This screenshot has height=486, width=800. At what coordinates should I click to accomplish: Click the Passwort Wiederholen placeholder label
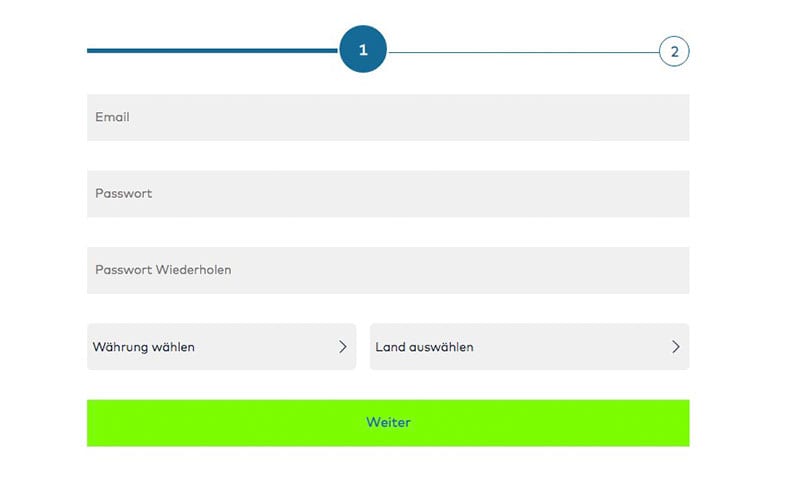point(163,270)
